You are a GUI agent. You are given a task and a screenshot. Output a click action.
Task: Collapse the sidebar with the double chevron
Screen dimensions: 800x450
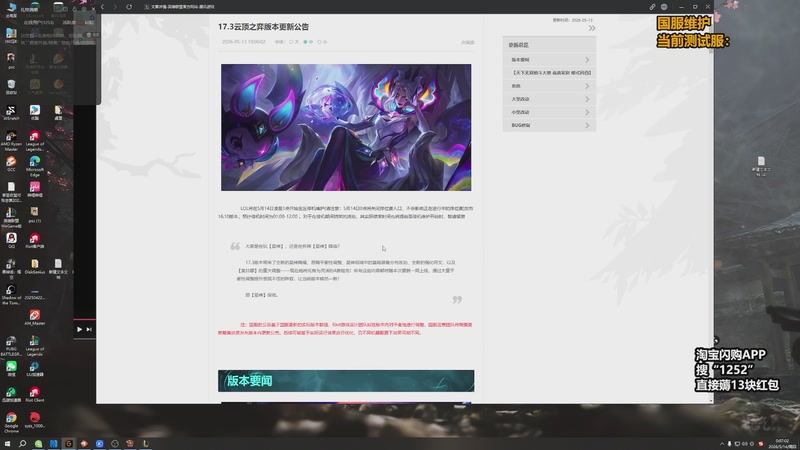coord(592,29)
